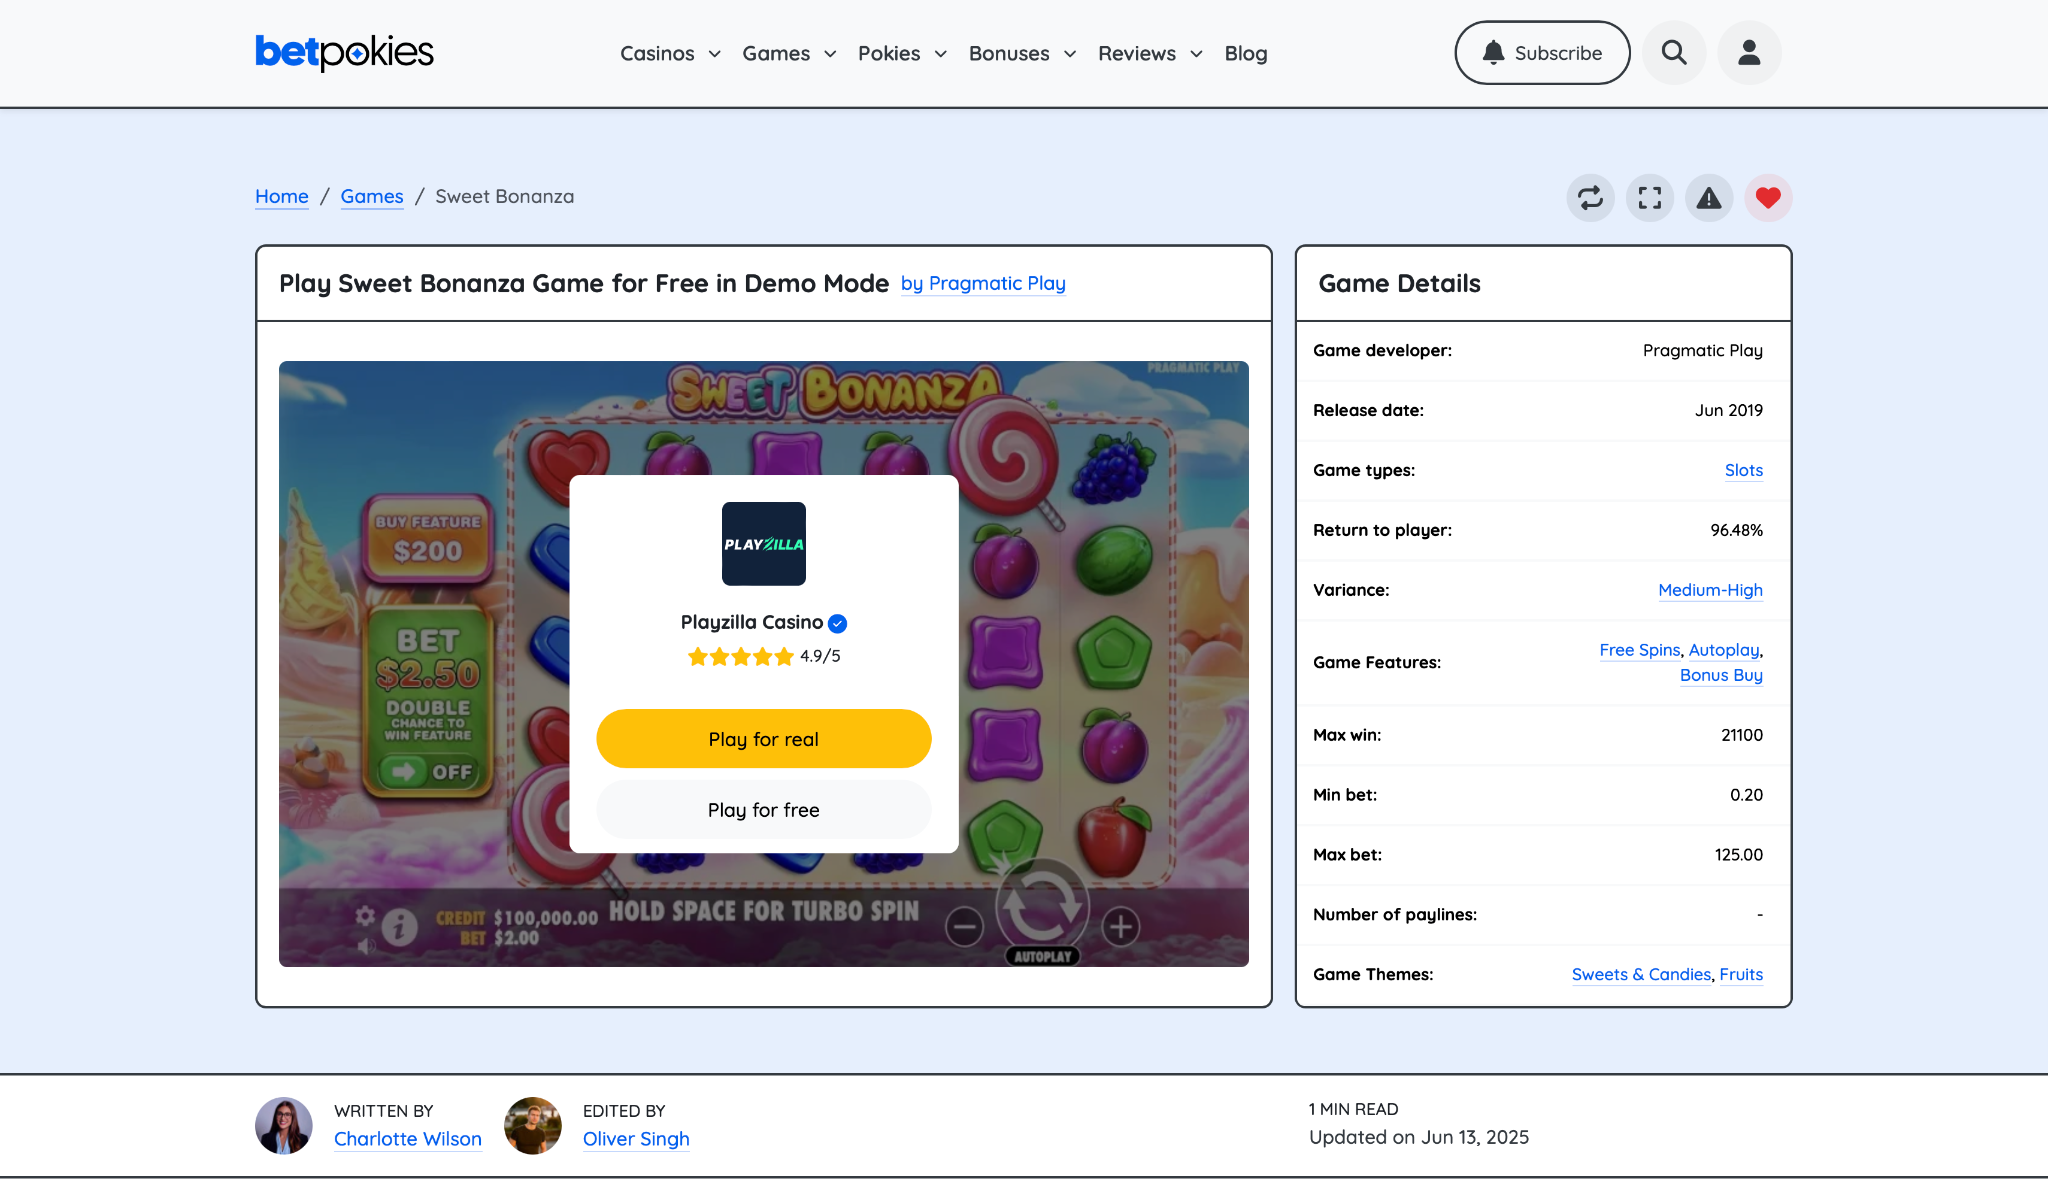The width and height of the screenshot is (2048, 1183).
Task: Decrease bet with minus icon
Action: click(x=964, y=928)
